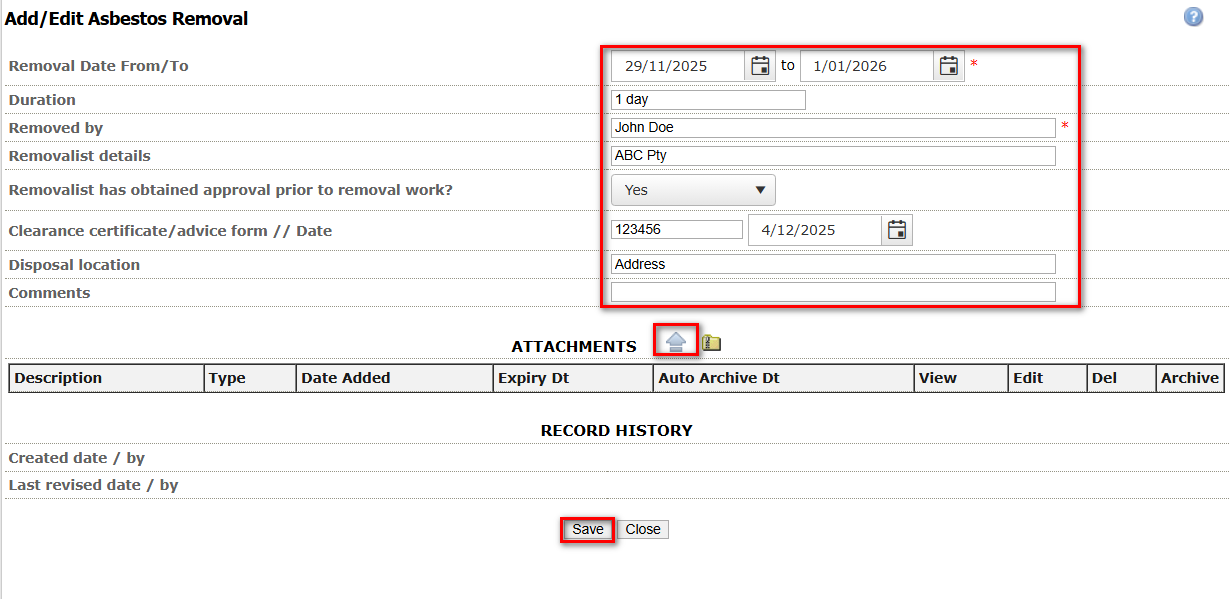The width and height of the screenshot is (1229, 599).
Task: Open calendar picker for Removal Date From
Action: point(760,66)
